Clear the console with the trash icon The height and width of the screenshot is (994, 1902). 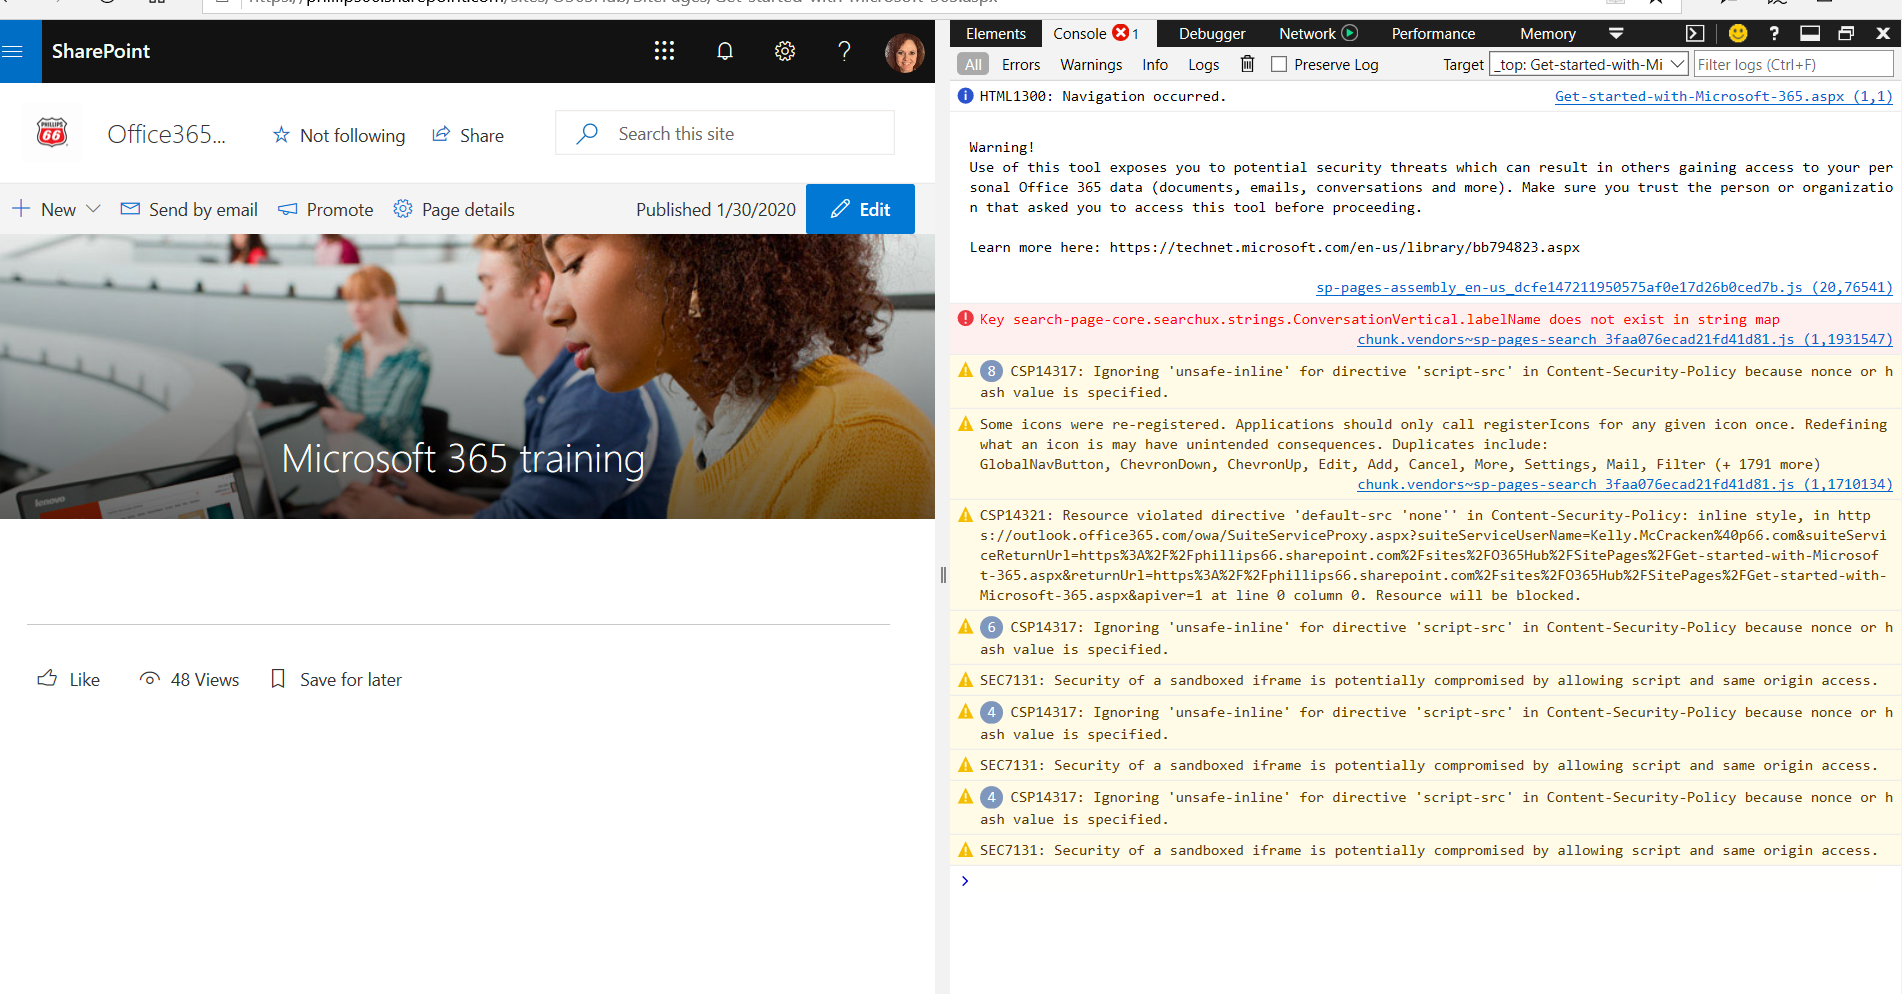tap(1247, 63)
